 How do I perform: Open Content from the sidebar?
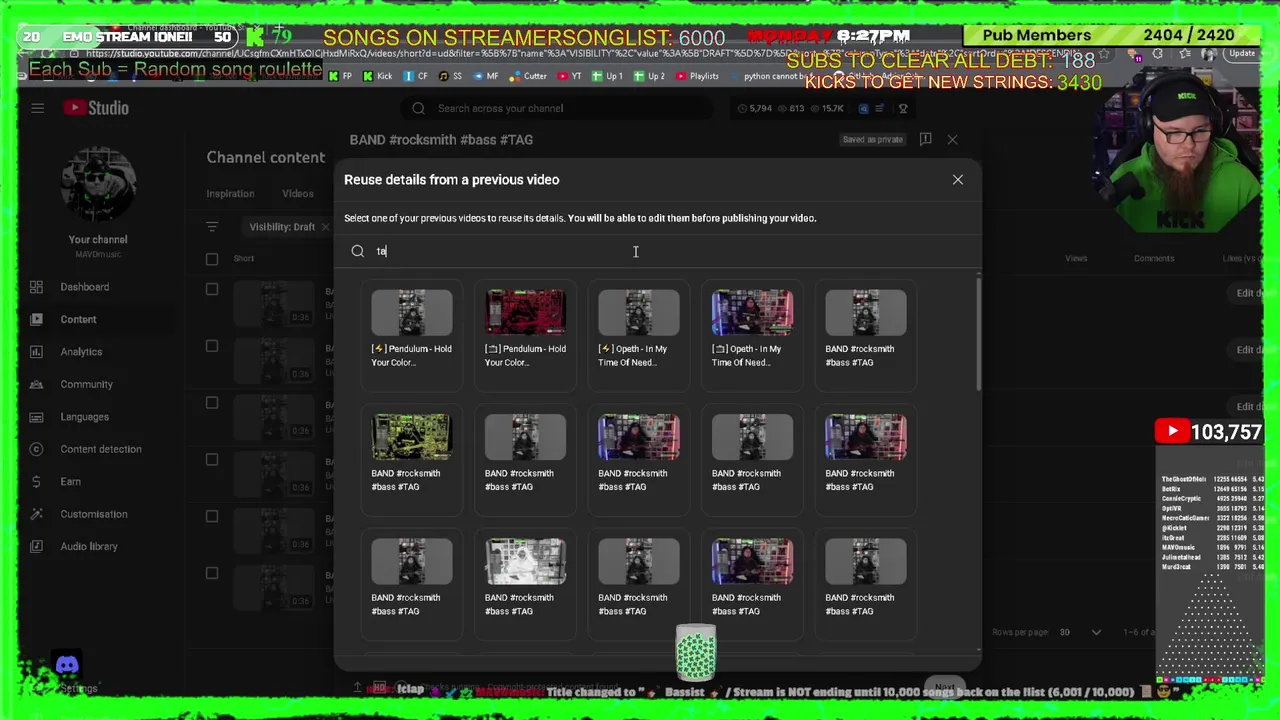(x=78, y=319)
